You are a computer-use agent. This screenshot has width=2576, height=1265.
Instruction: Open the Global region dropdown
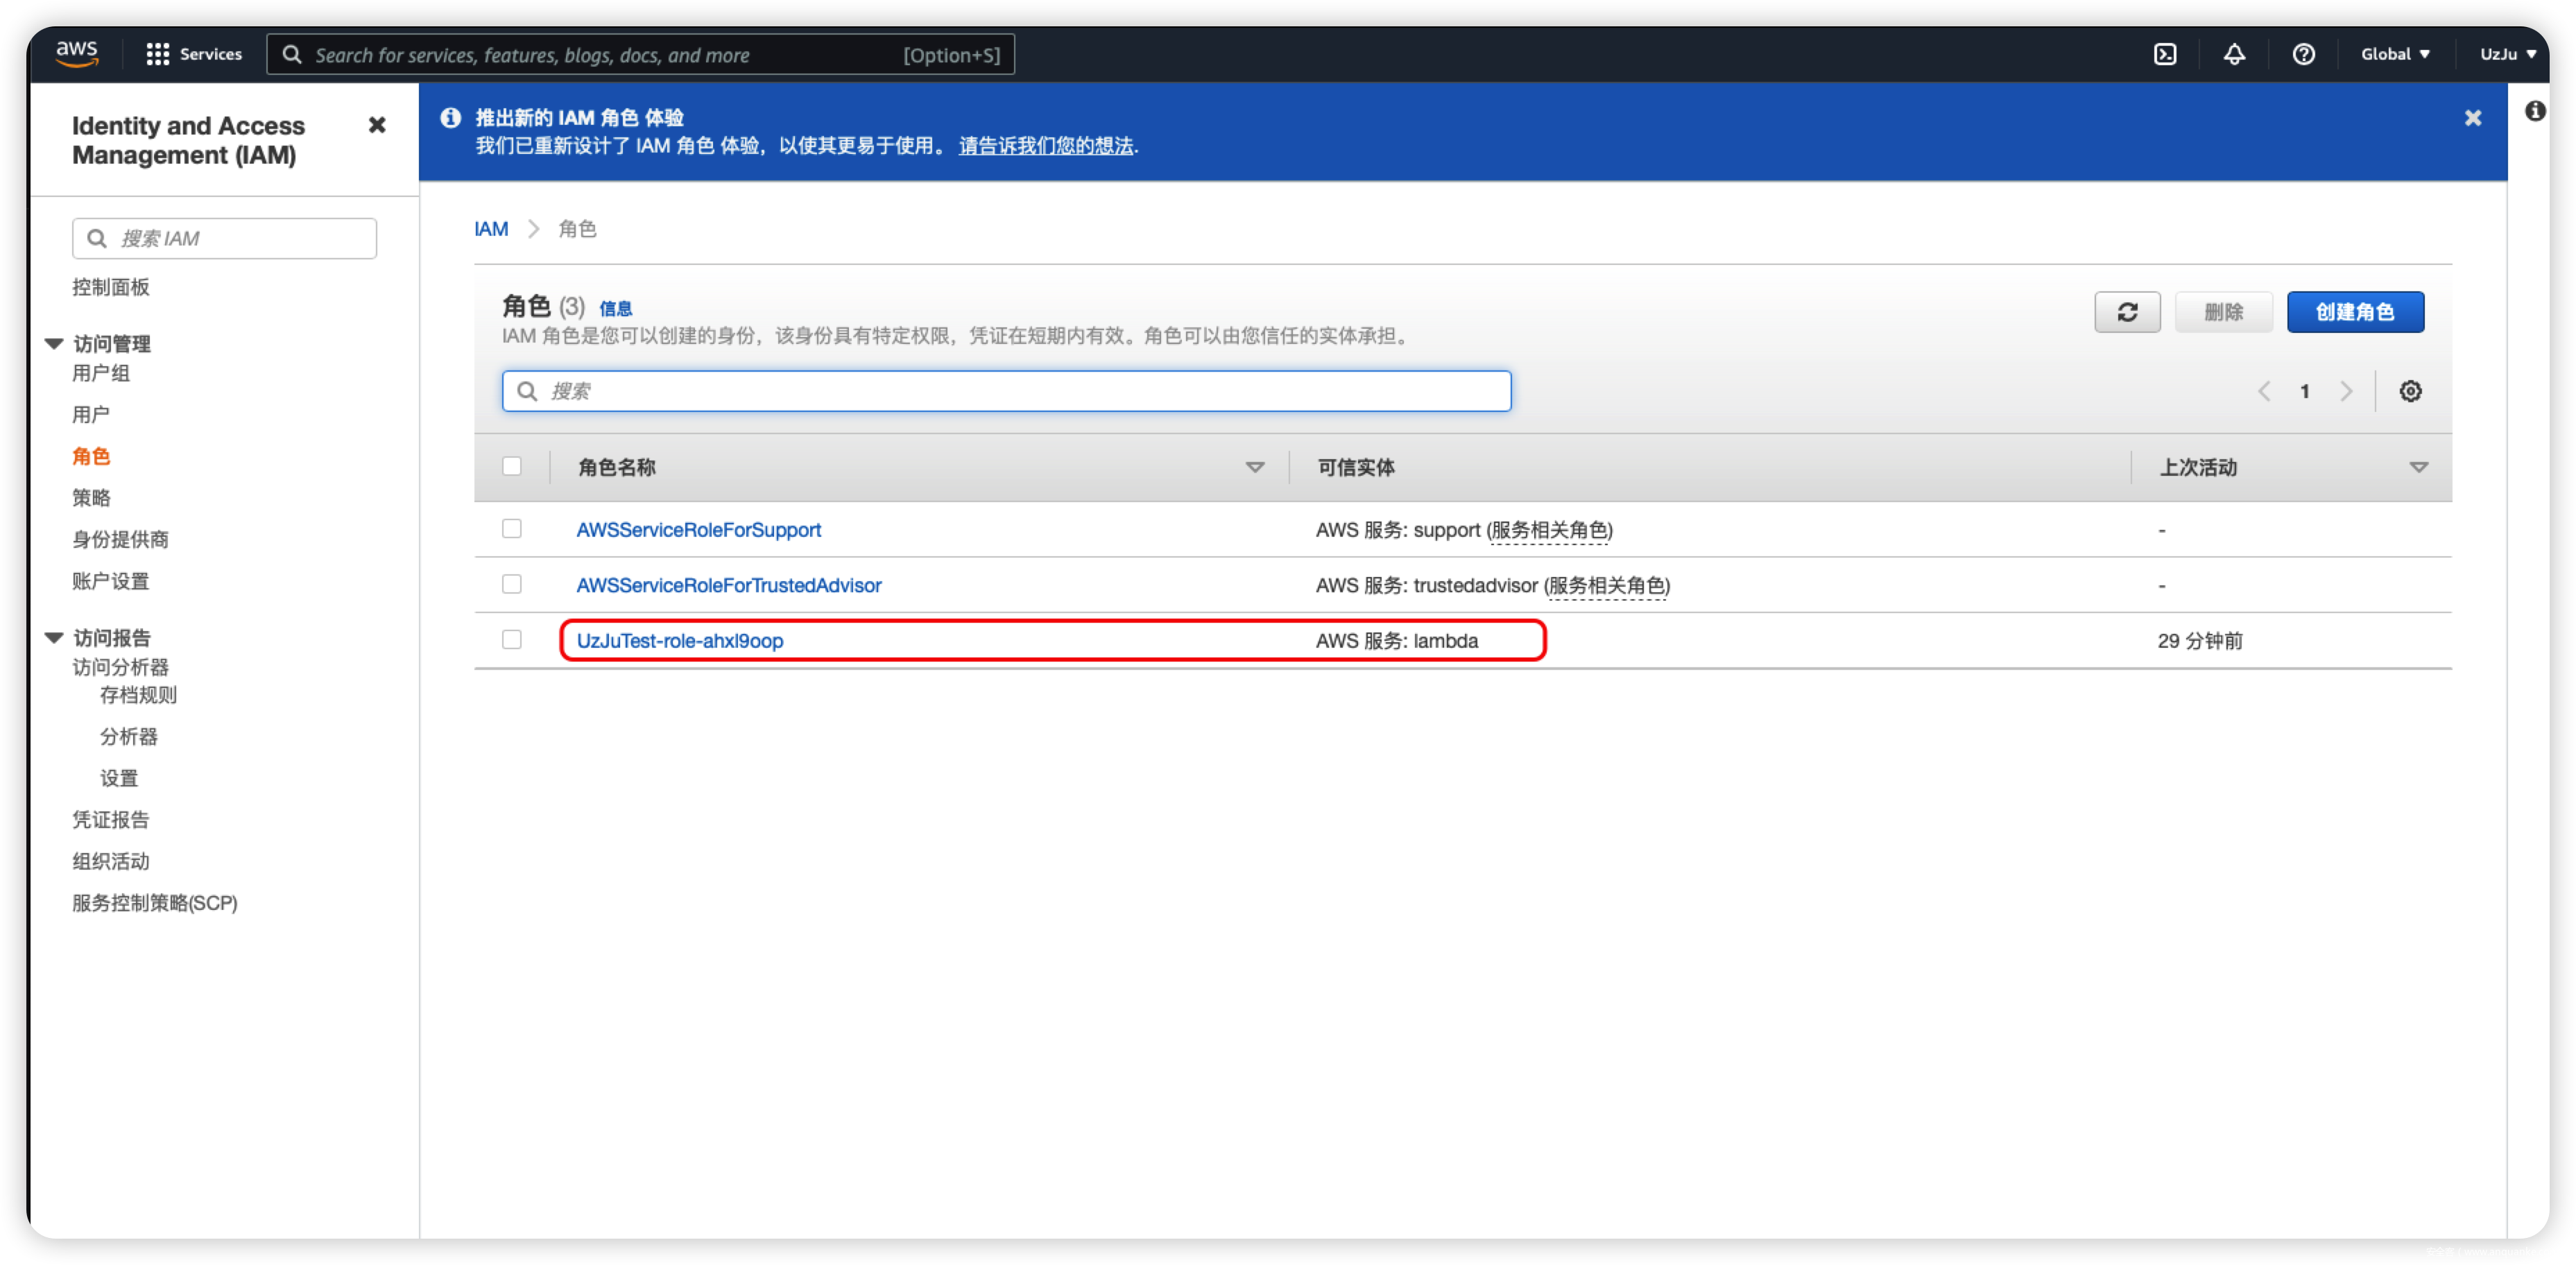[x=2395, y=54]
